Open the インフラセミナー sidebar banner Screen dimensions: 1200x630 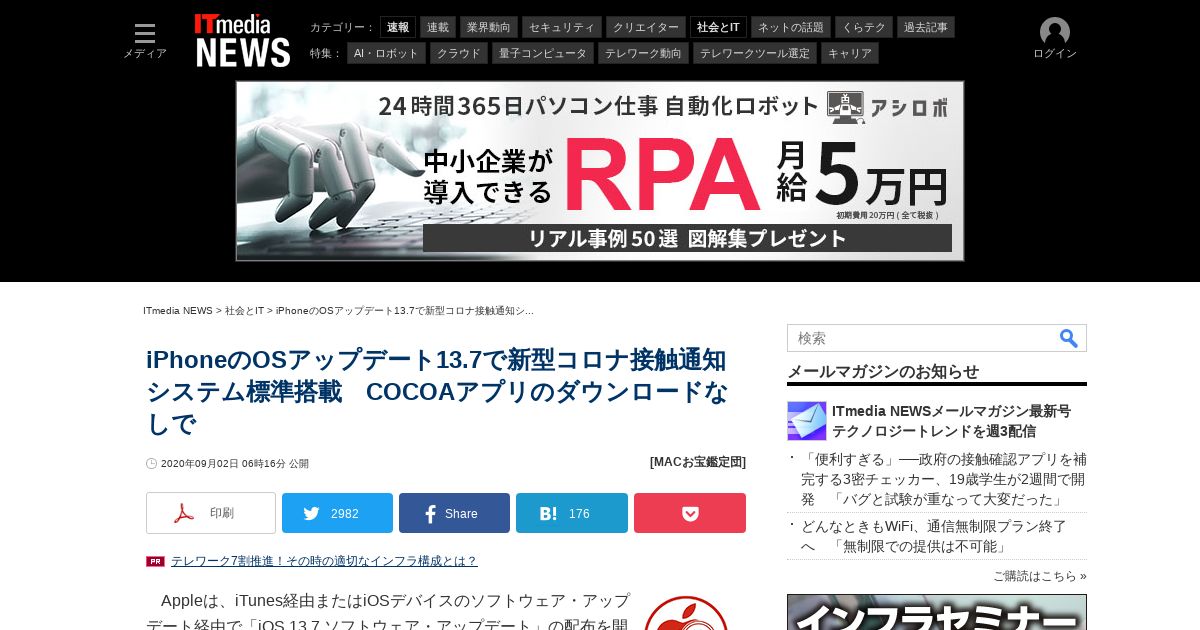937,612
